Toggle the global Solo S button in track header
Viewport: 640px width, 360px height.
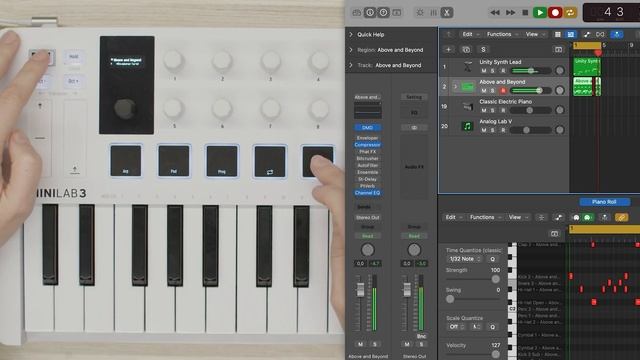click(x=483, y=49)
